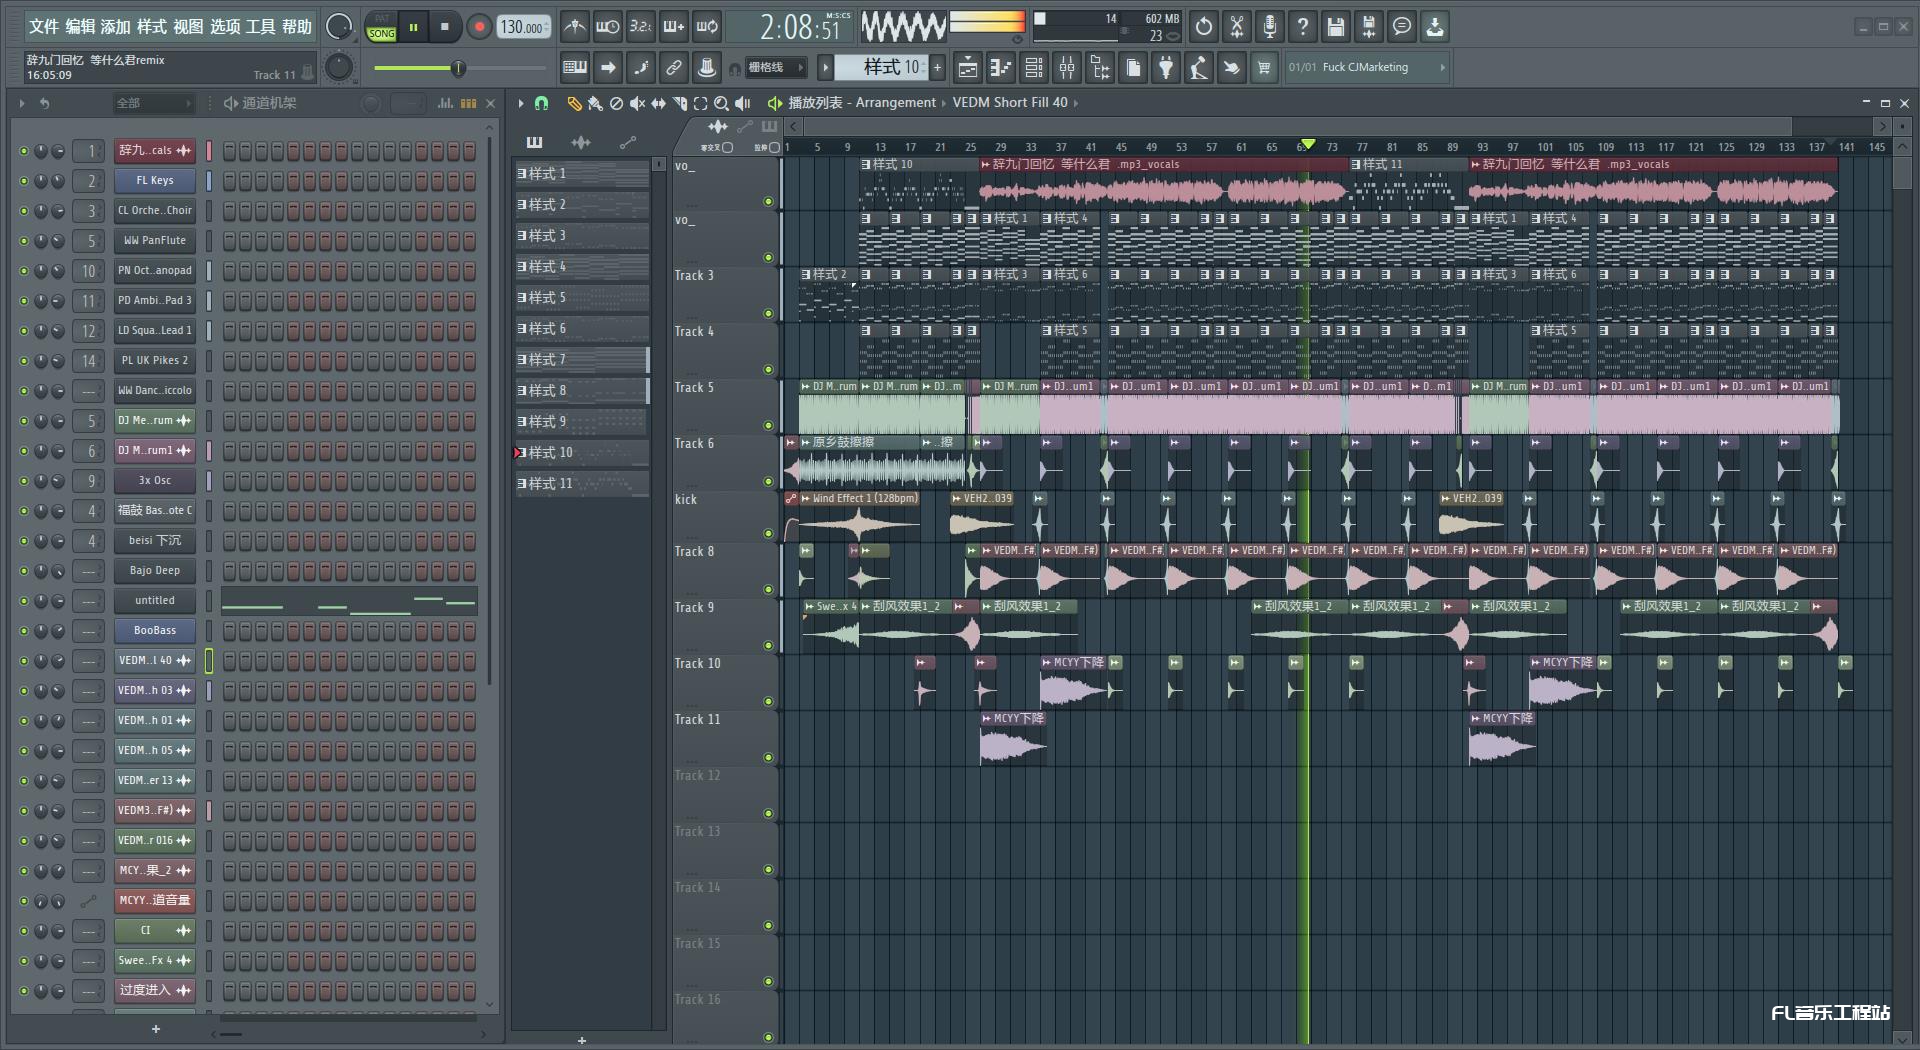
Task: Stop playback with the stop button
Action: coord(444,27)
